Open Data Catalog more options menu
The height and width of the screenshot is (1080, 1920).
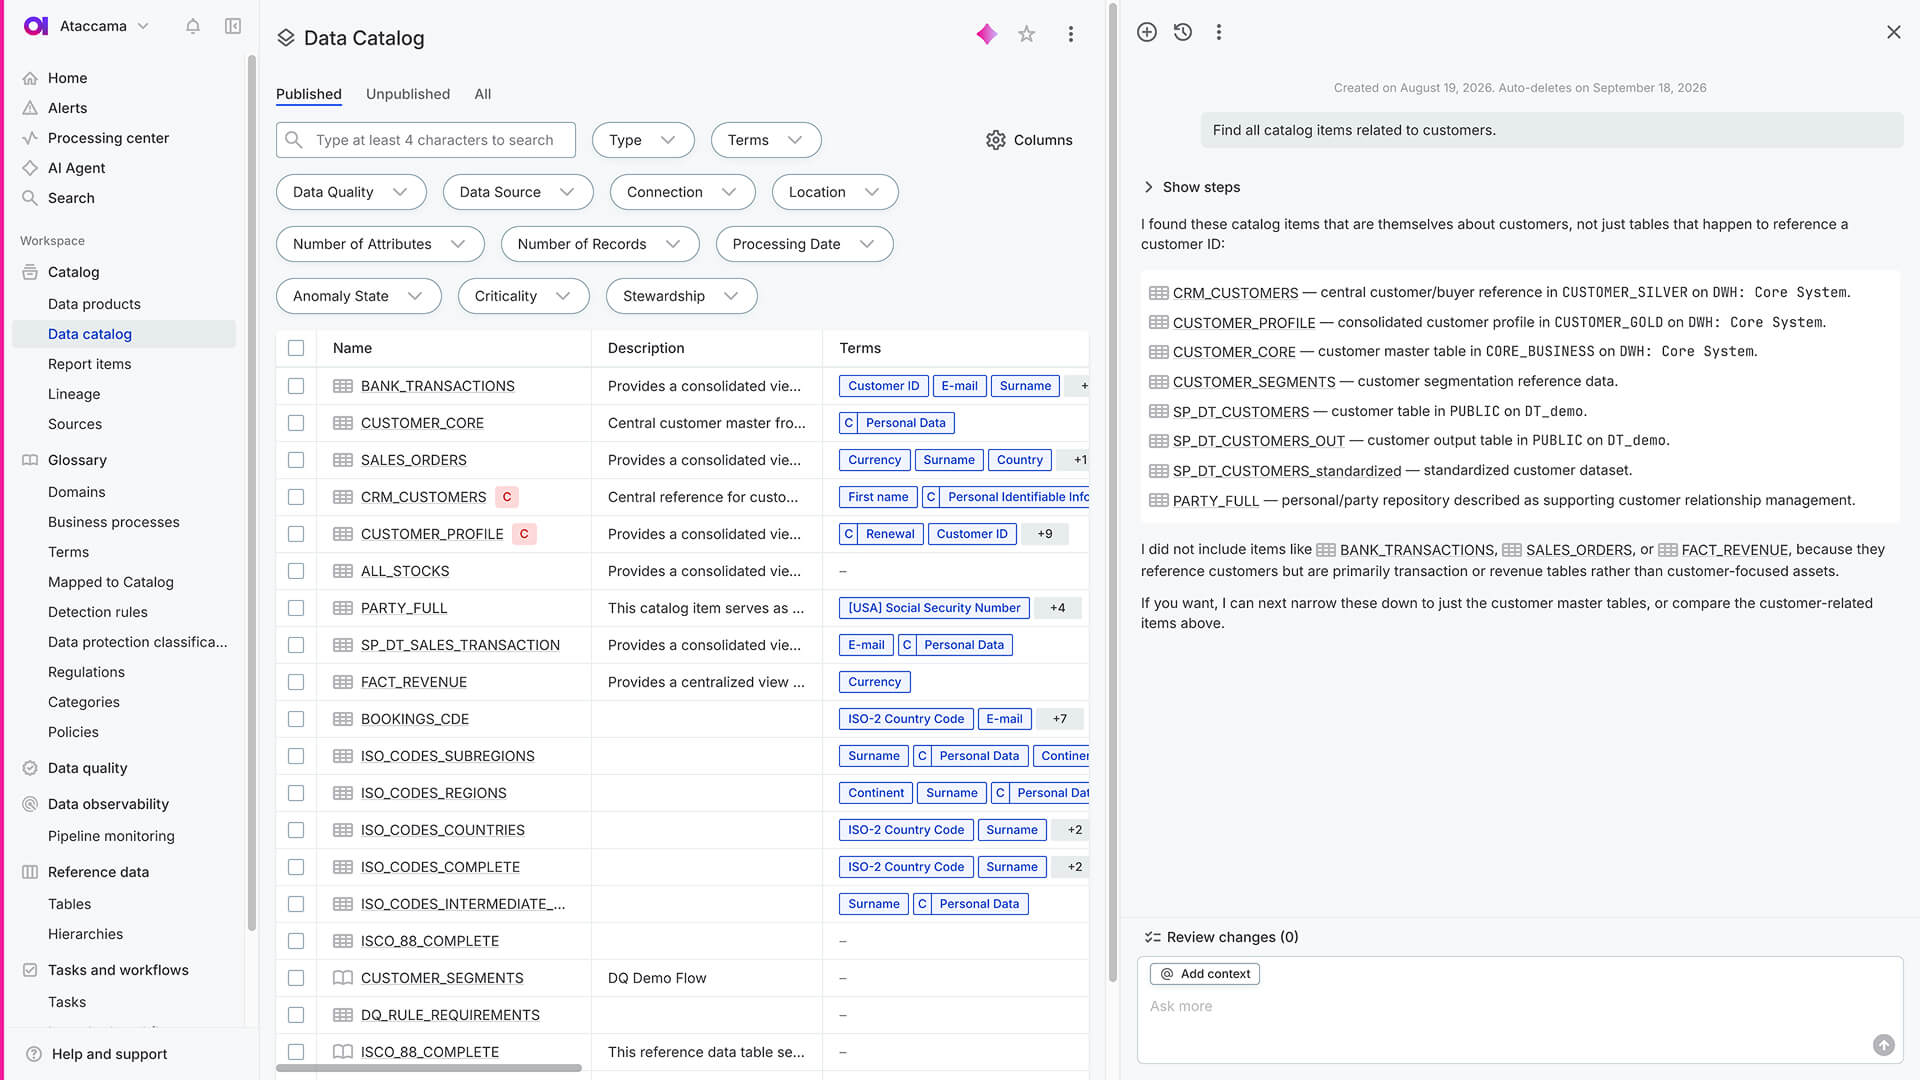[1071, 34]
